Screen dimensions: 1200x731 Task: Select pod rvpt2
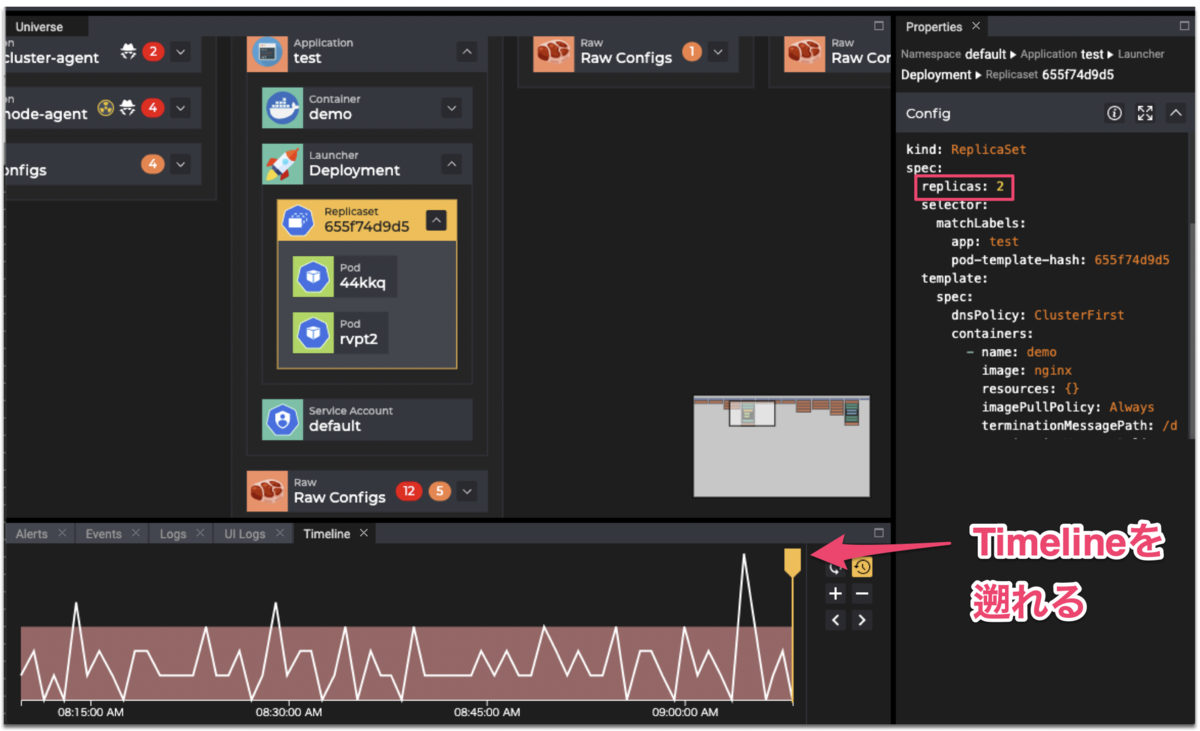340,332
